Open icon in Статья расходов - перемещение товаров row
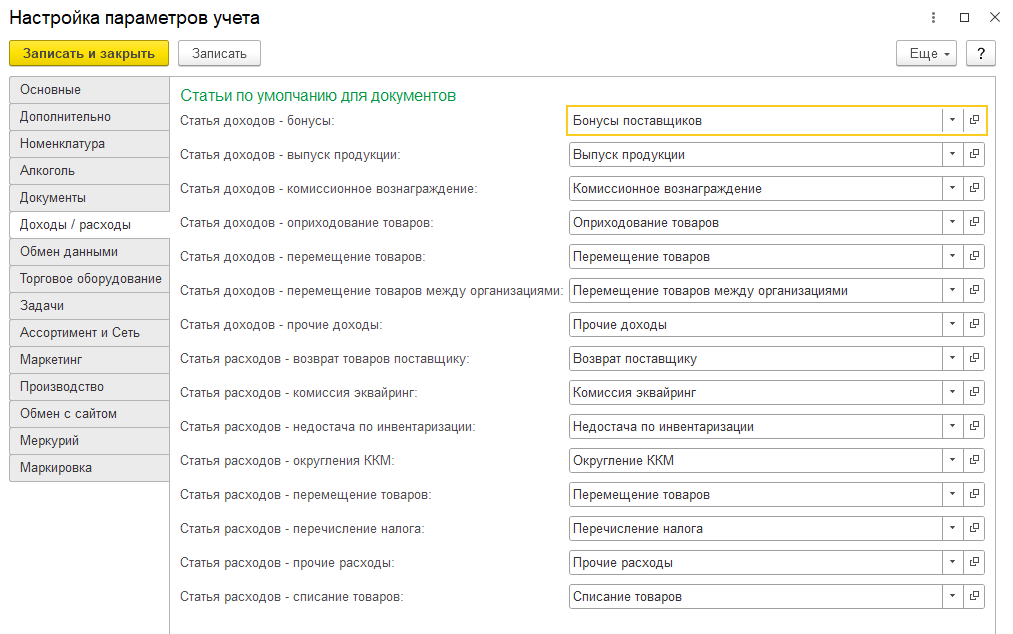The height and width of the screenshot is (634, 1013). tap(974, 494)
